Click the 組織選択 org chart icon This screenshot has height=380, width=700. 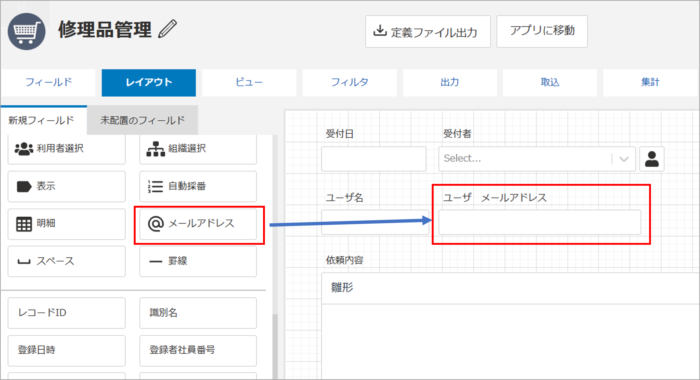(x=155, y=149)
